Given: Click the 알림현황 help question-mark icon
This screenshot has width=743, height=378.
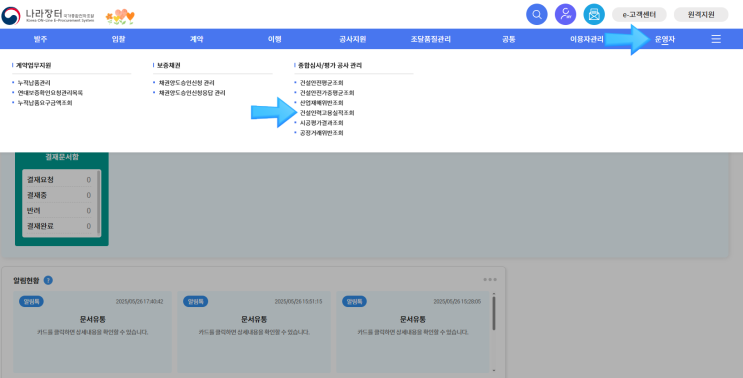Looking at the screenshot, I should (x=48, y=280).
